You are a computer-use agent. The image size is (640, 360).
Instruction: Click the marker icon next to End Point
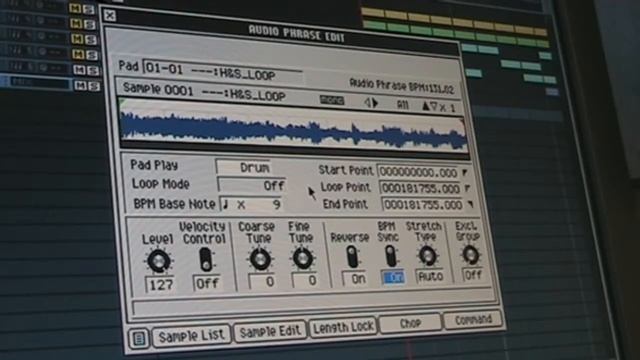(470, 204)
